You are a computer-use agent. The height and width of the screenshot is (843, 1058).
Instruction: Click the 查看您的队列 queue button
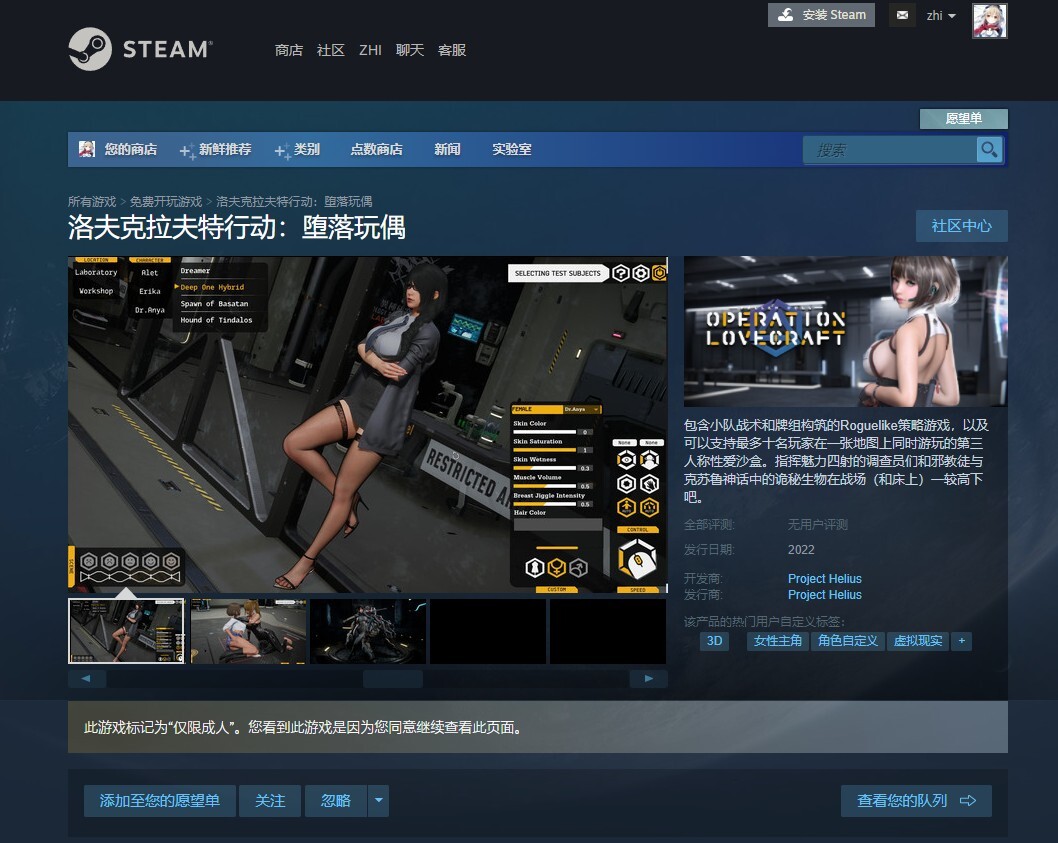click(x=916, y=801)
